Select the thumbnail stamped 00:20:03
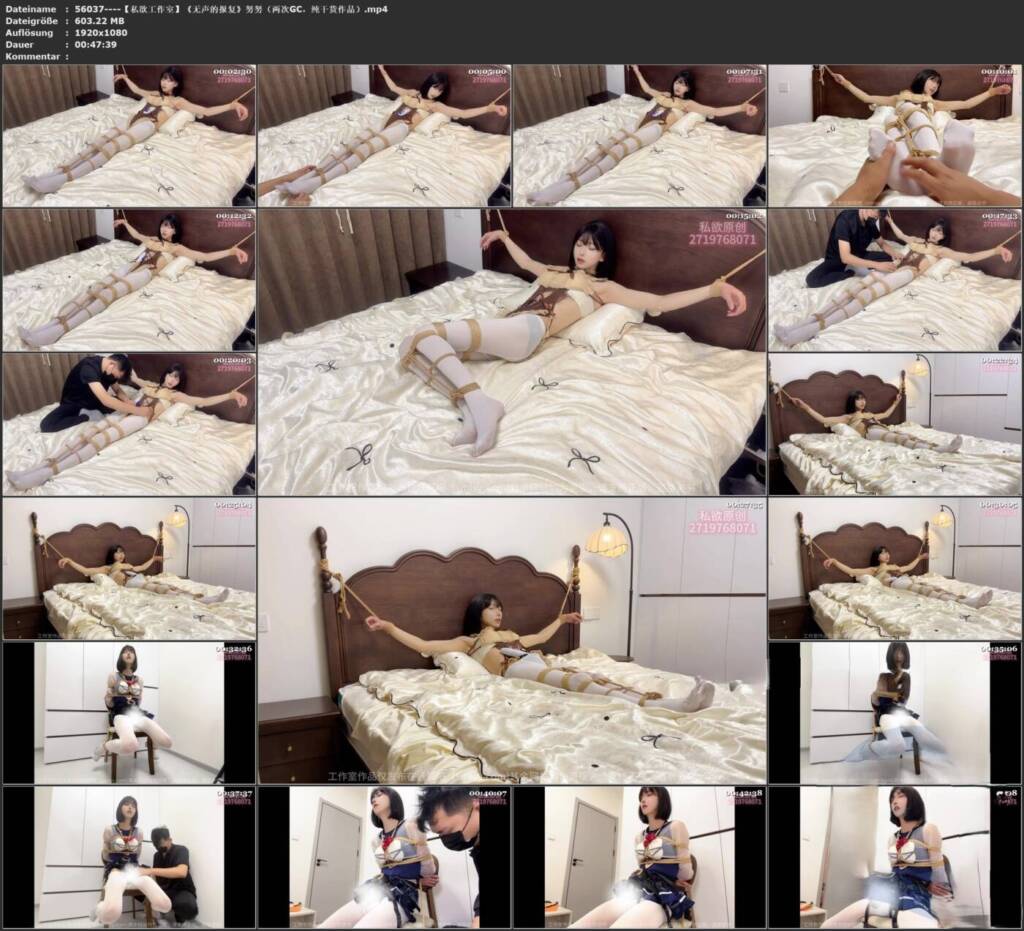1024x931 pixels. [x=129, y=424]
